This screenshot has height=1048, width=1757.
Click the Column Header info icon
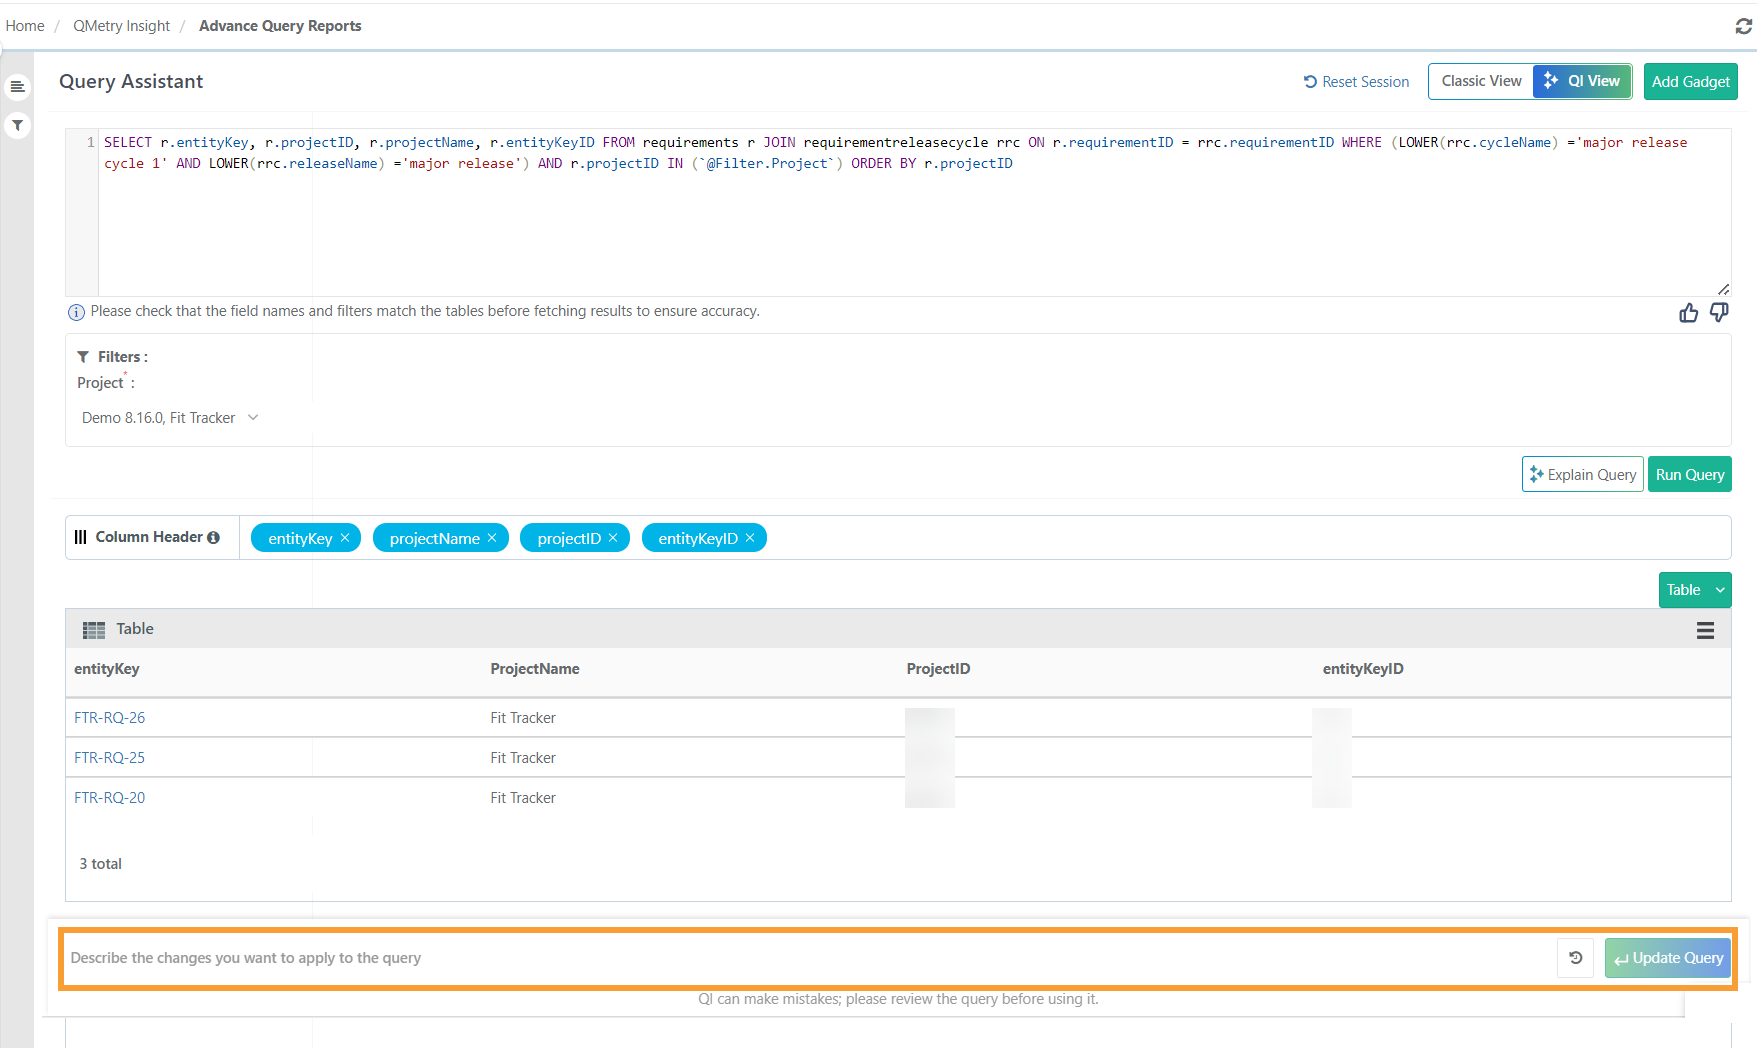[x=213, y=537]
